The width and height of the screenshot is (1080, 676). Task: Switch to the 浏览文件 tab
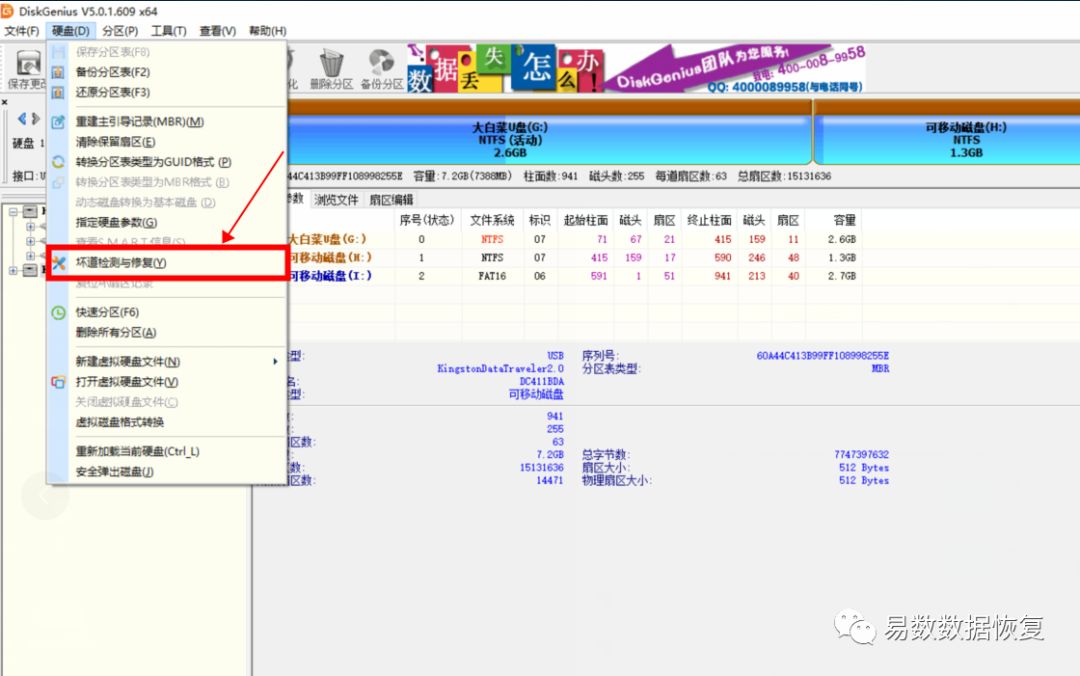click(336, 200)
